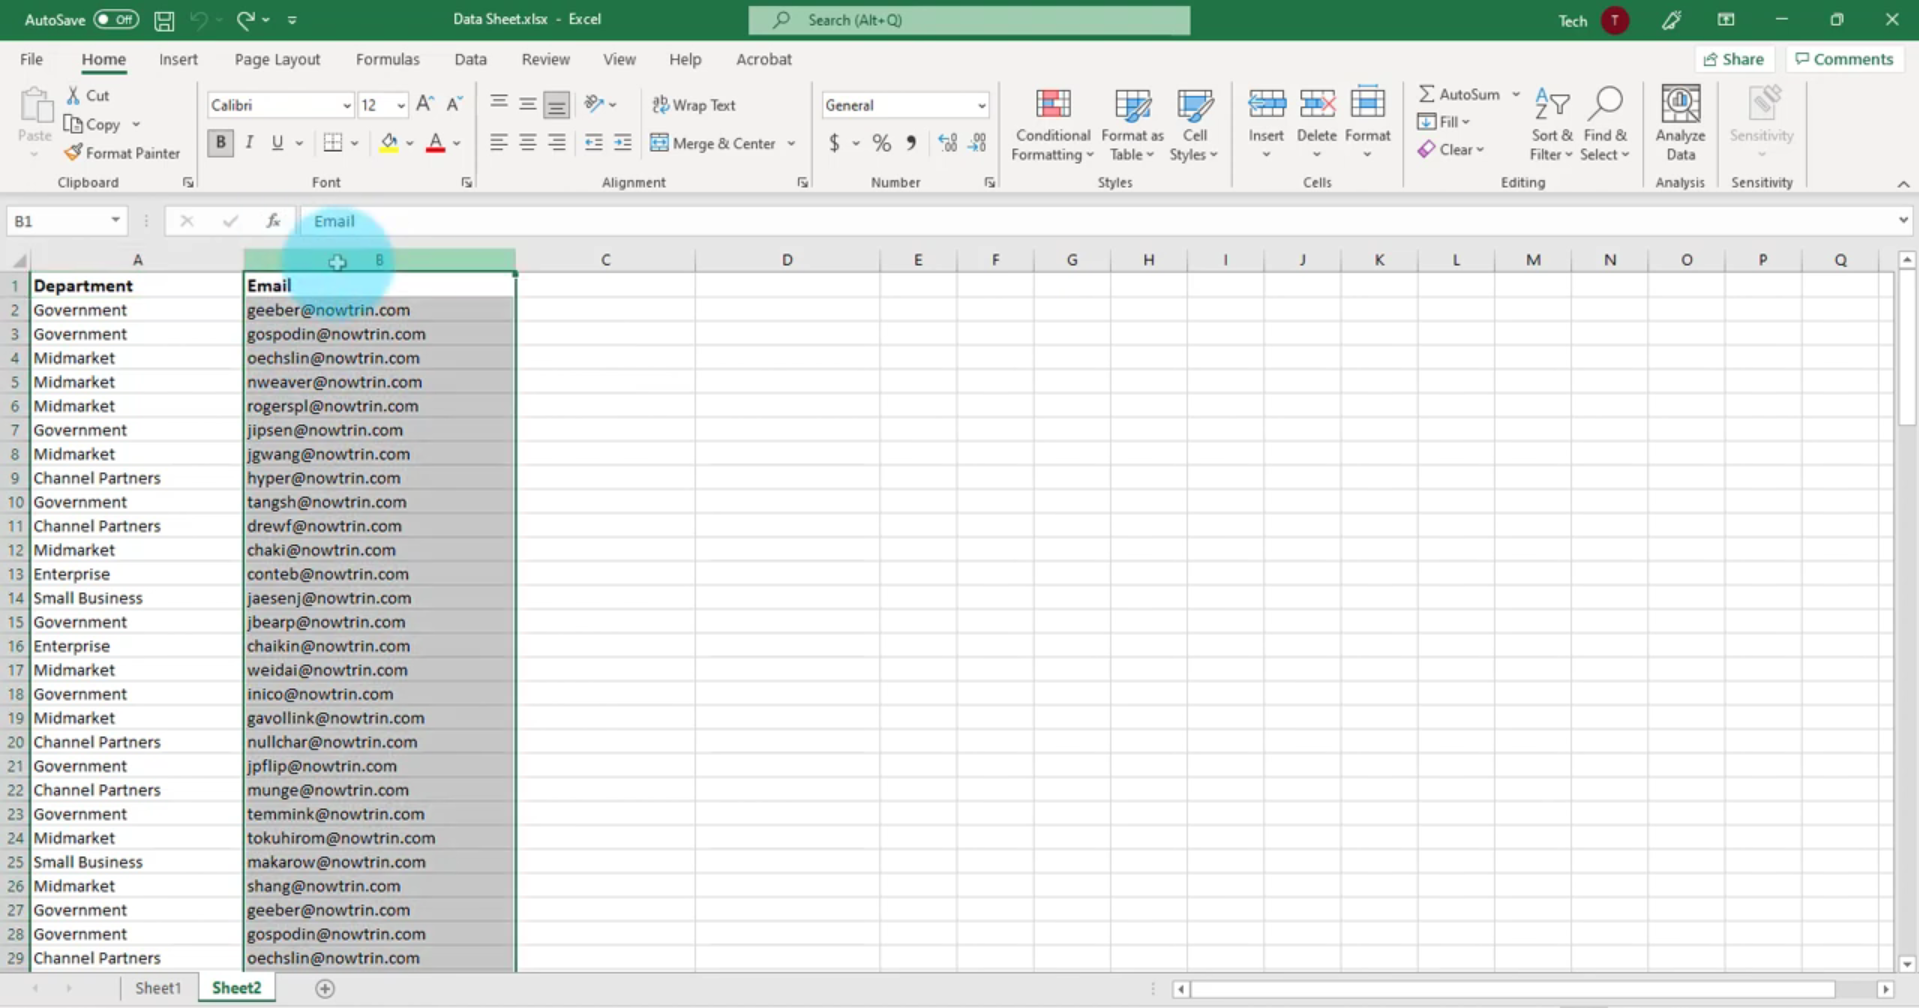Viewport: 1919px width, 1008px height.
Task: Click the Select All corner triangle
Action: coord(18,260)
